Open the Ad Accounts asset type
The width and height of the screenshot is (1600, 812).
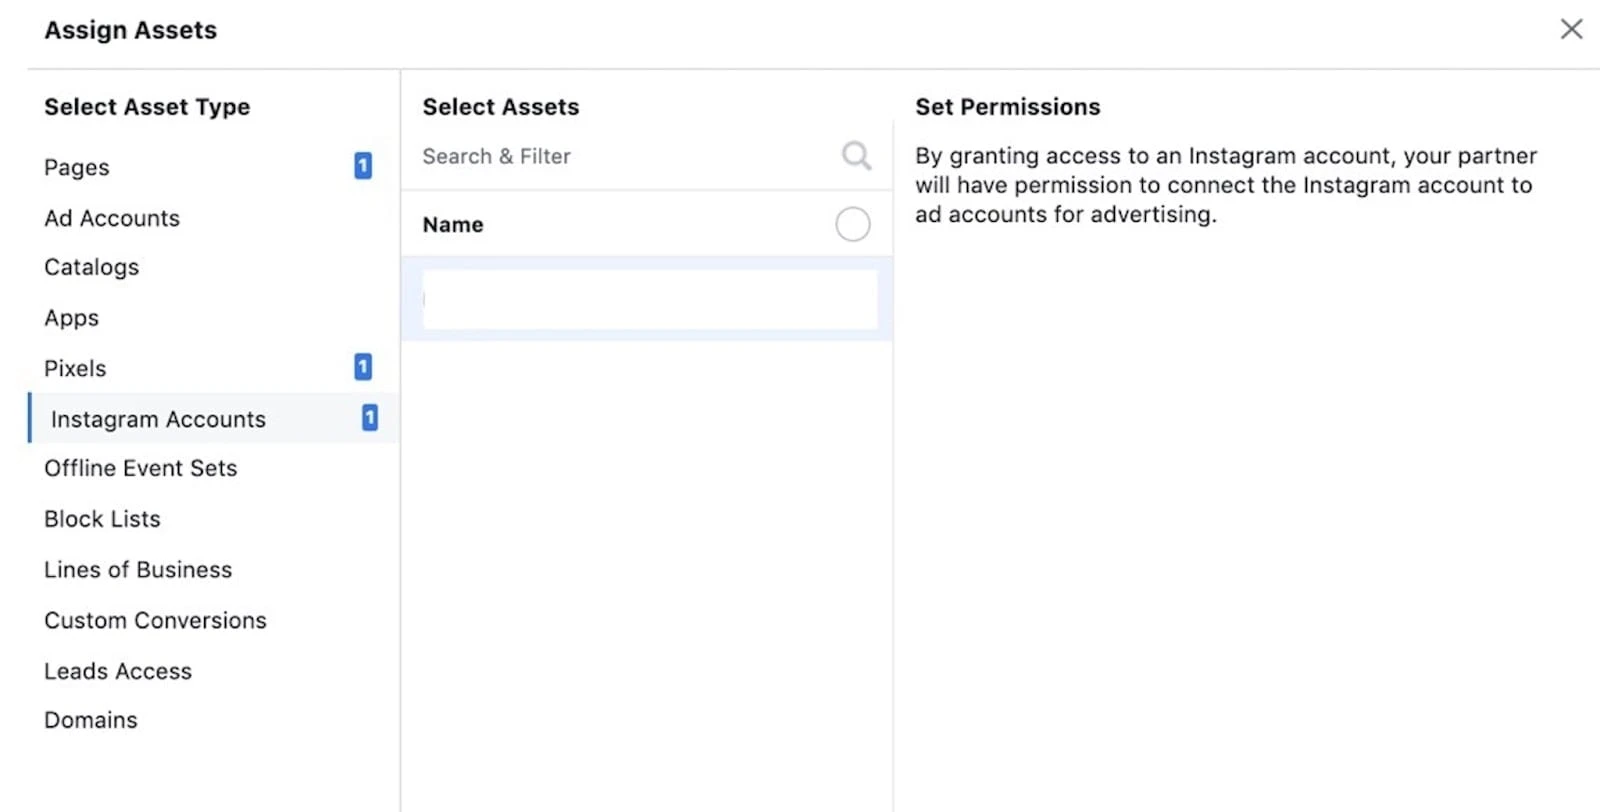pyautogui.click(x=112, y=218)
